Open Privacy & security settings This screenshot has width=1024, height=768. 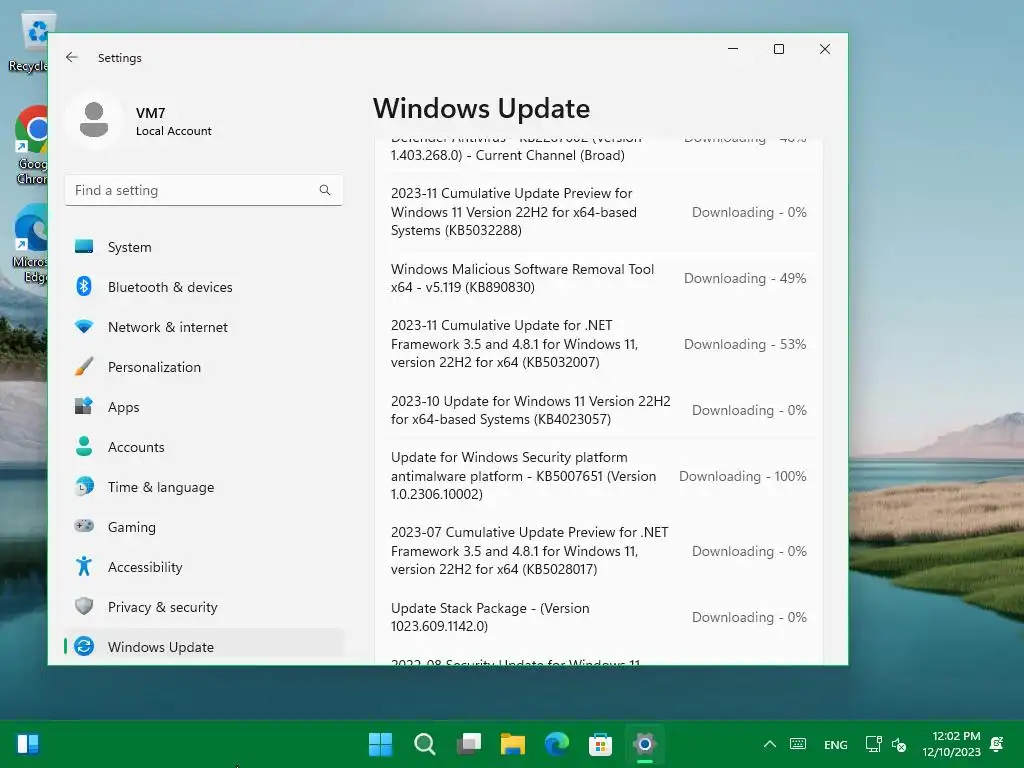[203, 607]
